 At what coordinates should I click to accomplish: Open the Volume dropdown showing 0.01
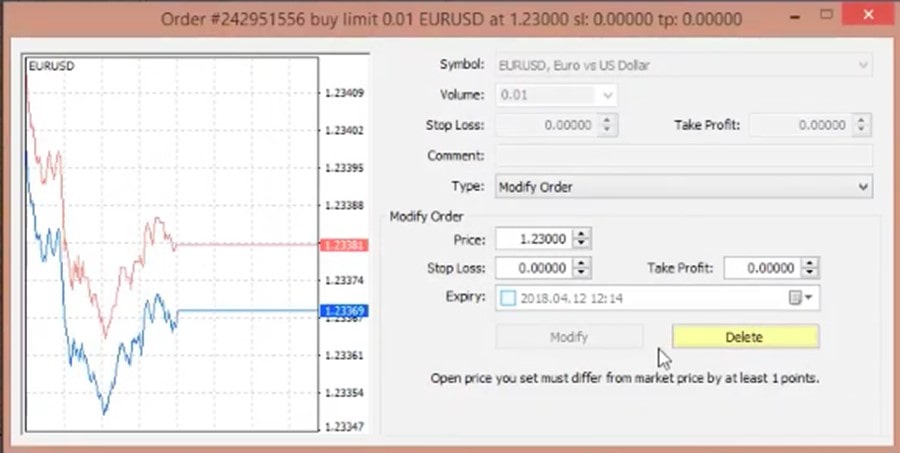pyautogui.click(x=556, y=95)
